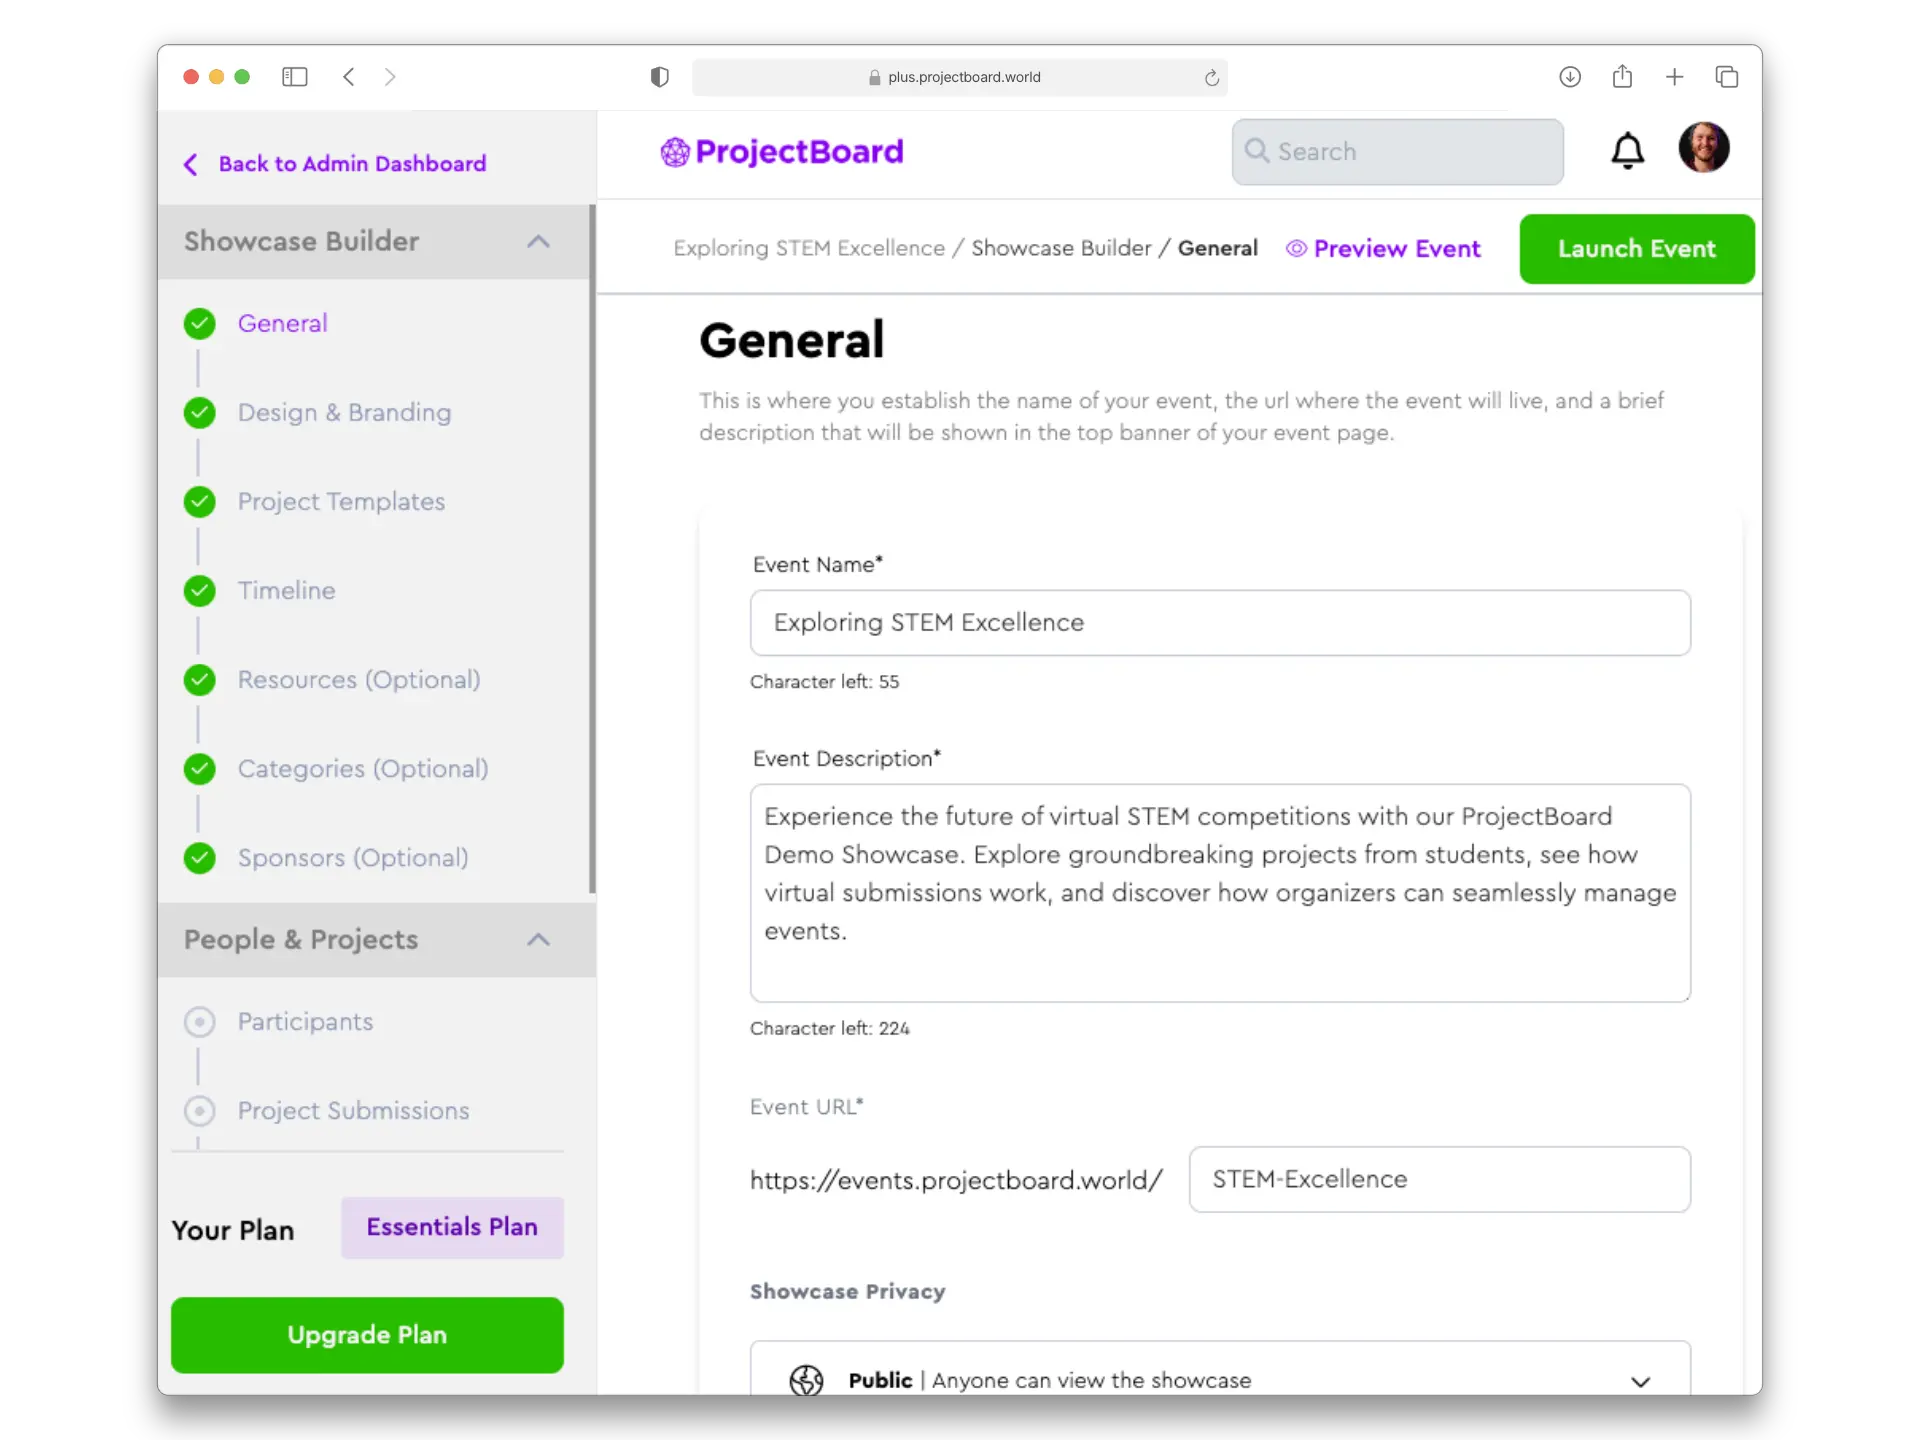Open the notifications bell
The width and height of the screenshot is (1920, 1440).
(1627, 151)
